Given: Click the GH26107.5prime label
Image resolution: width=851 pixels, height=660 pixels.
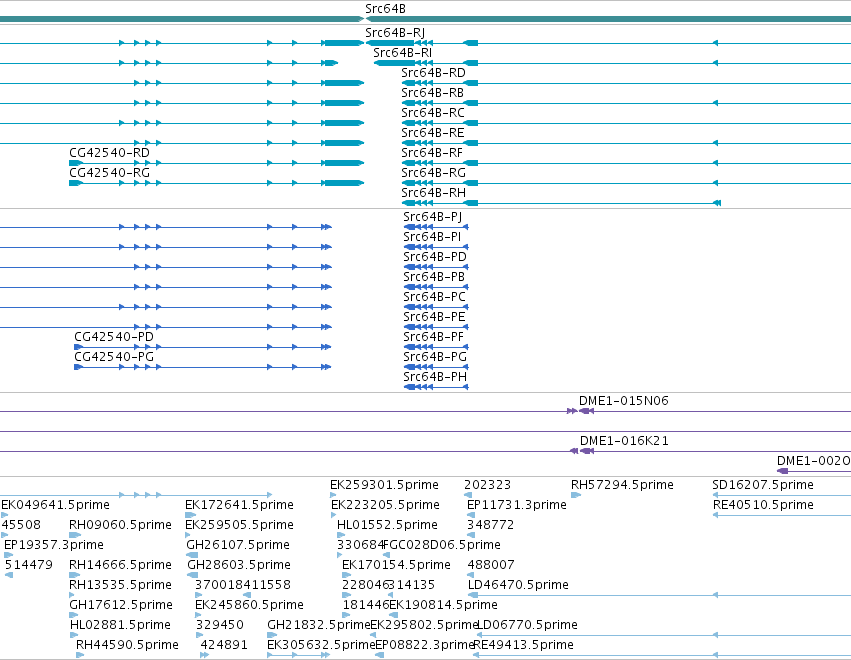Looking at the screenshot, I should click(238, 545).
